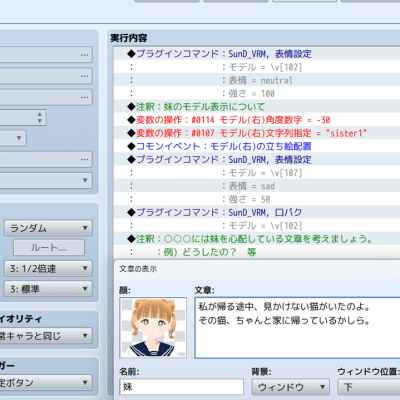Click the number stepper arrows in the conditions panel
The height and width of the screenshot is (400, 400).
pos(40,117)
